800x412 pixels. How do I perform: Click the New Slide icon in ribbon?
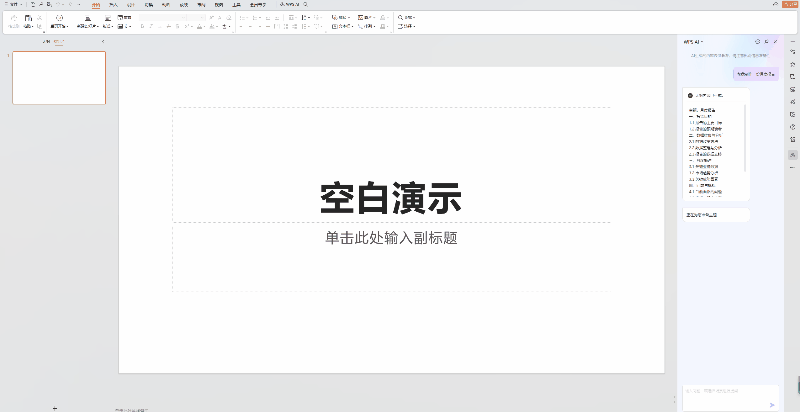pos(88,20)
